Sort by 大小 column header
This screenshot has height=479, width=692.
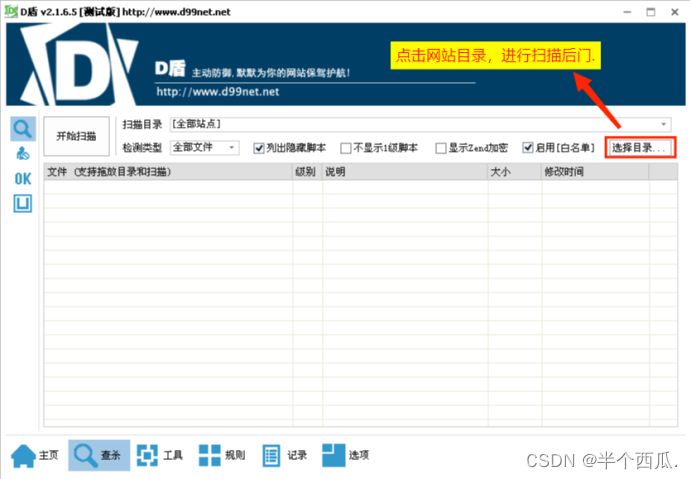(x=515, y=172)
